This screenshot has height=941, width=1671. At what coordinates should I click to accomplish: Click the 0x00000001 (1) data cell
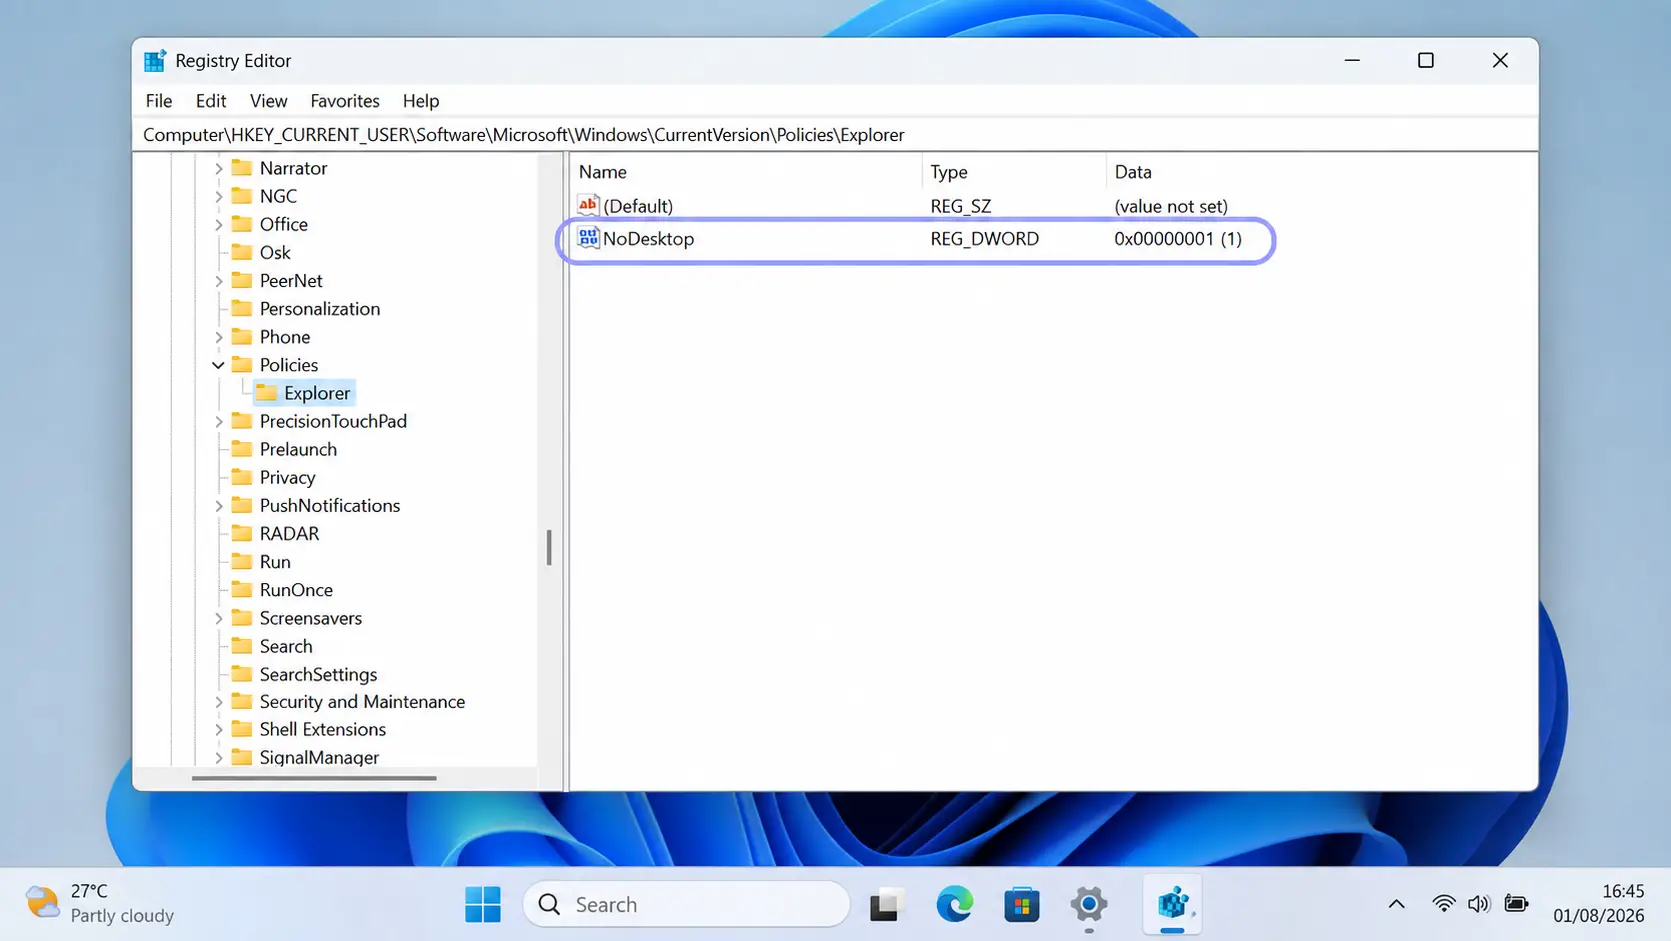(x=1178, y=239)
